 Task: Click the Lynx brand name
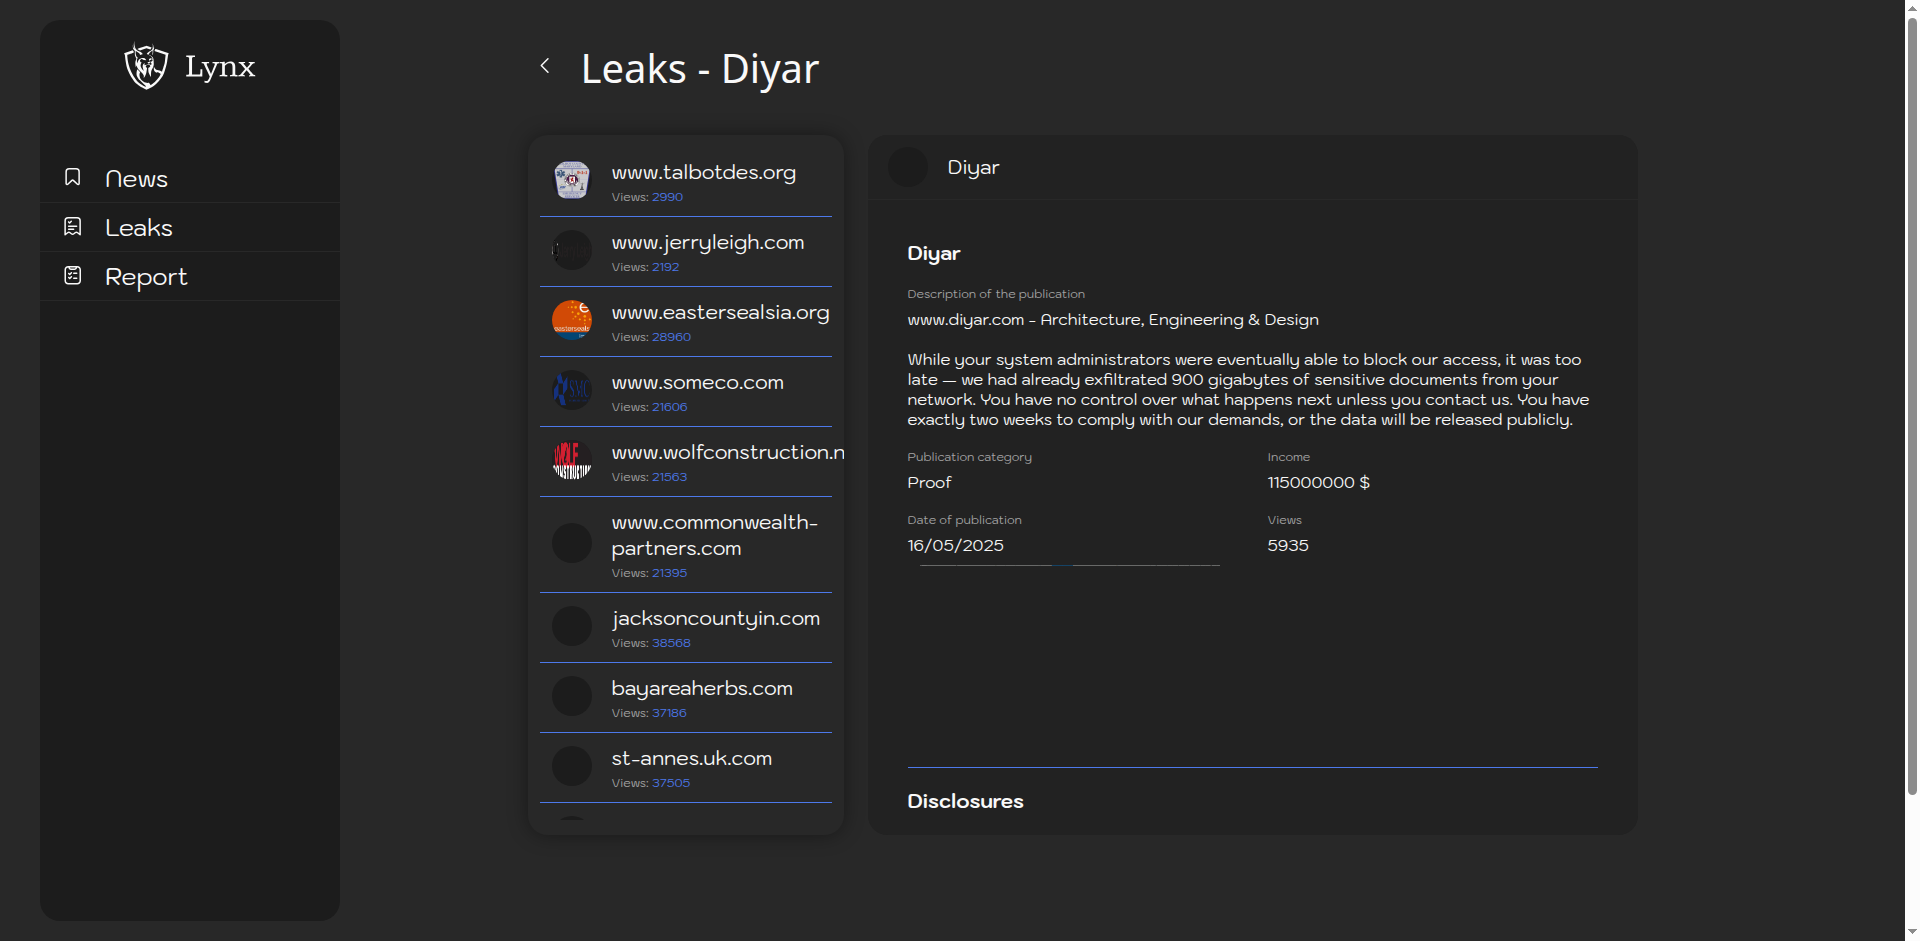coord(220,67)
